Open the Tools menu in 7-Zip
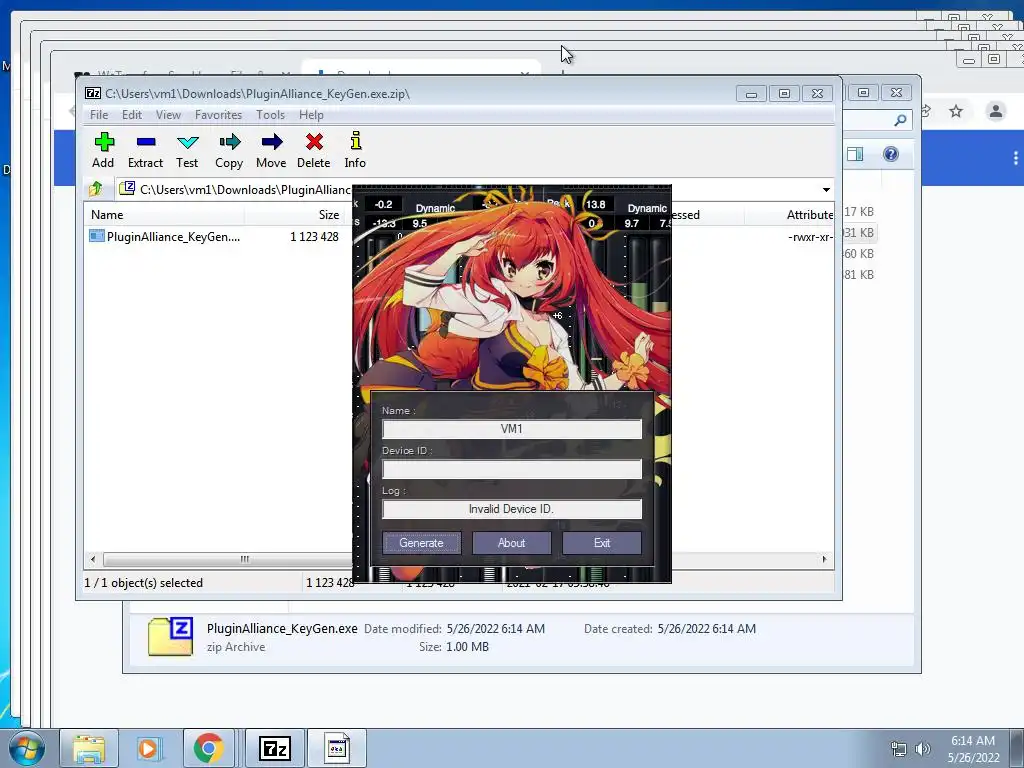 coord(270,115)
